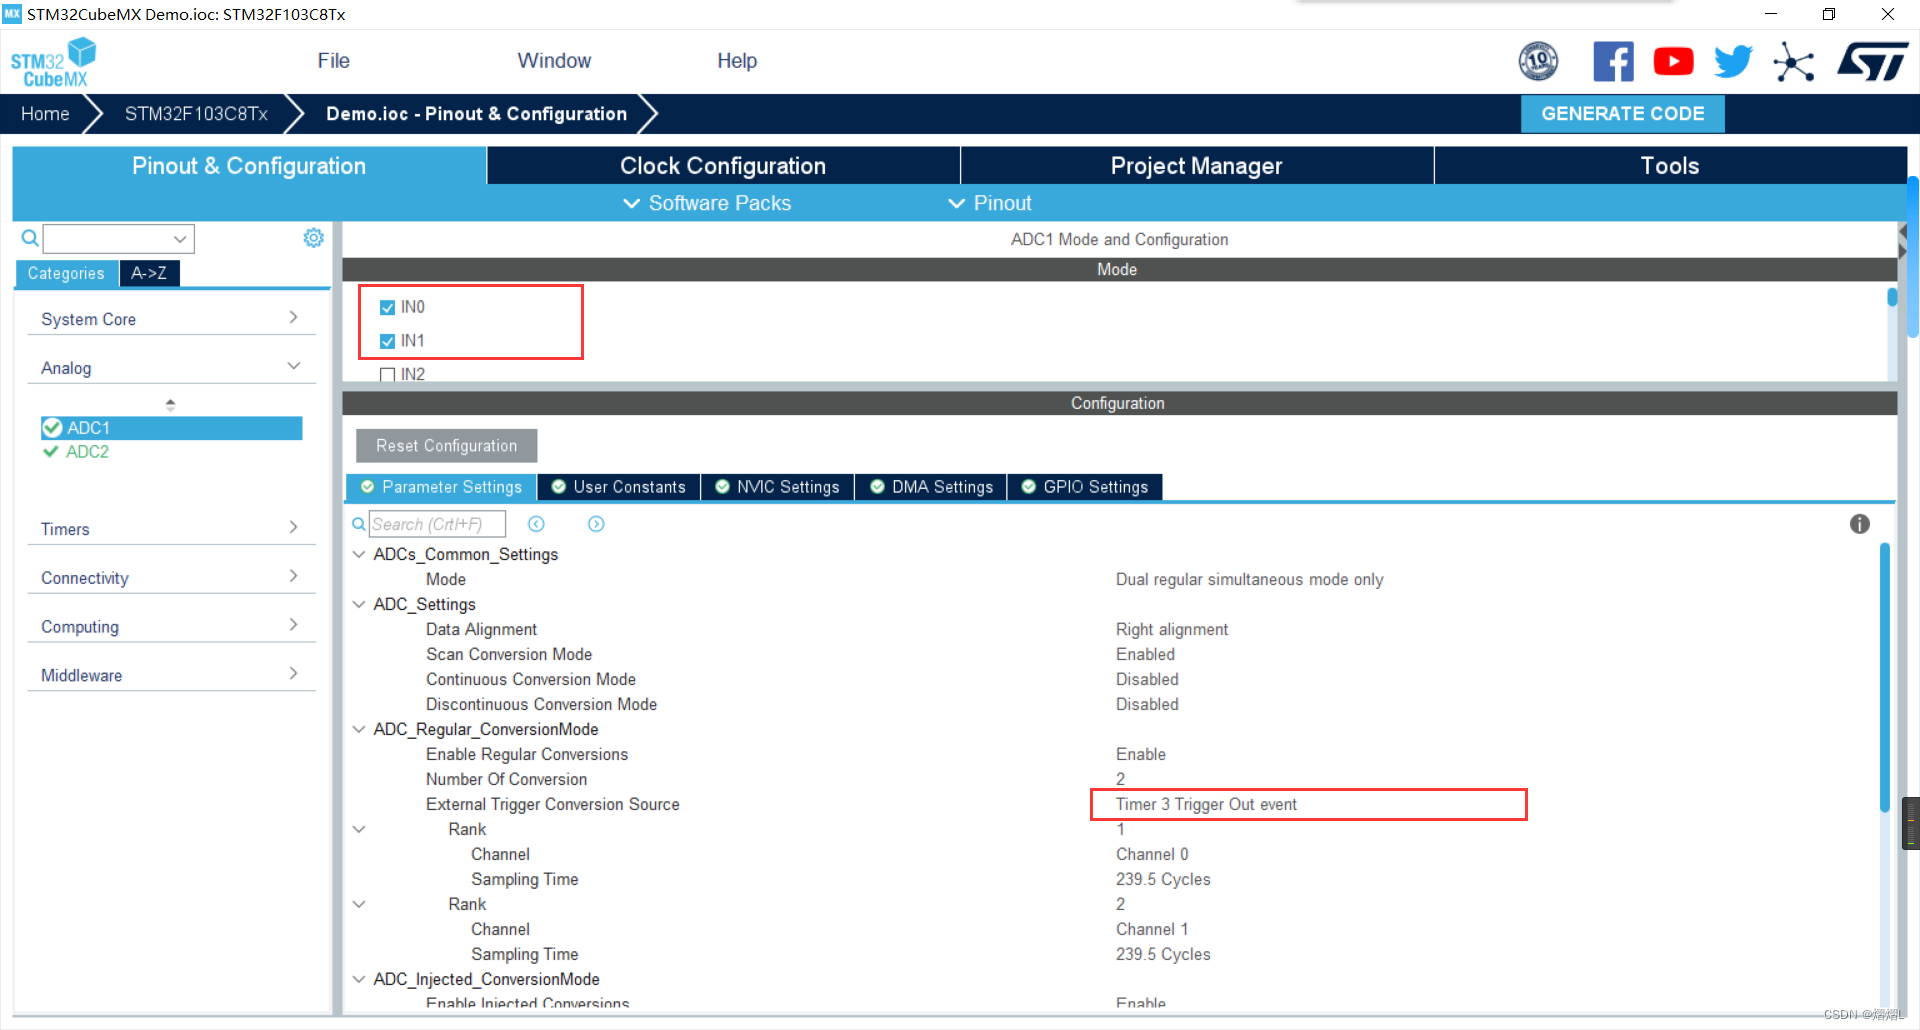Screen dimensions: 1920x1030
Task: Open the peripheral search dropdown box
Action: pos(118,238)
